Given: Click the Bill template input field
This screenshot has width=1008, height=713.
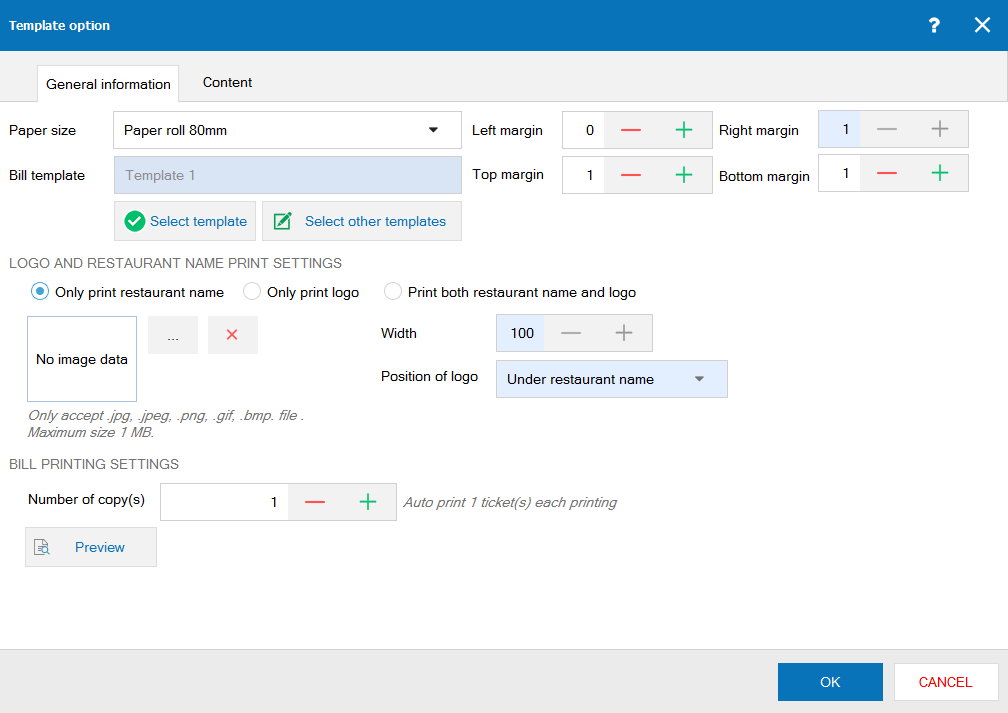Looking at the screenshot, I should [287, 175].
